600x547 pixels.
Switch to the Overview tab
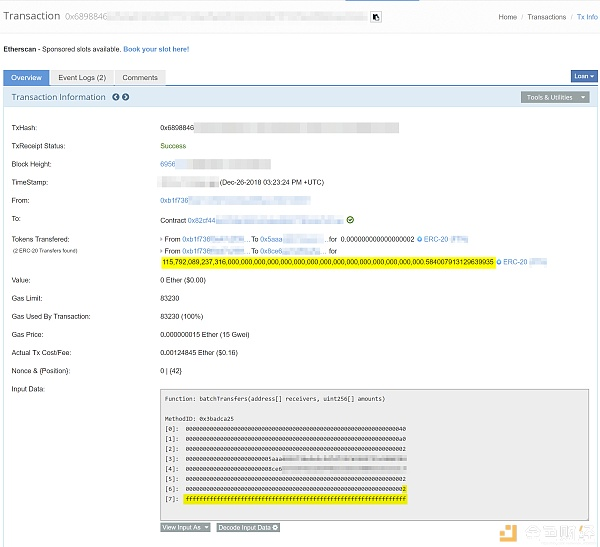coord(26,78)
